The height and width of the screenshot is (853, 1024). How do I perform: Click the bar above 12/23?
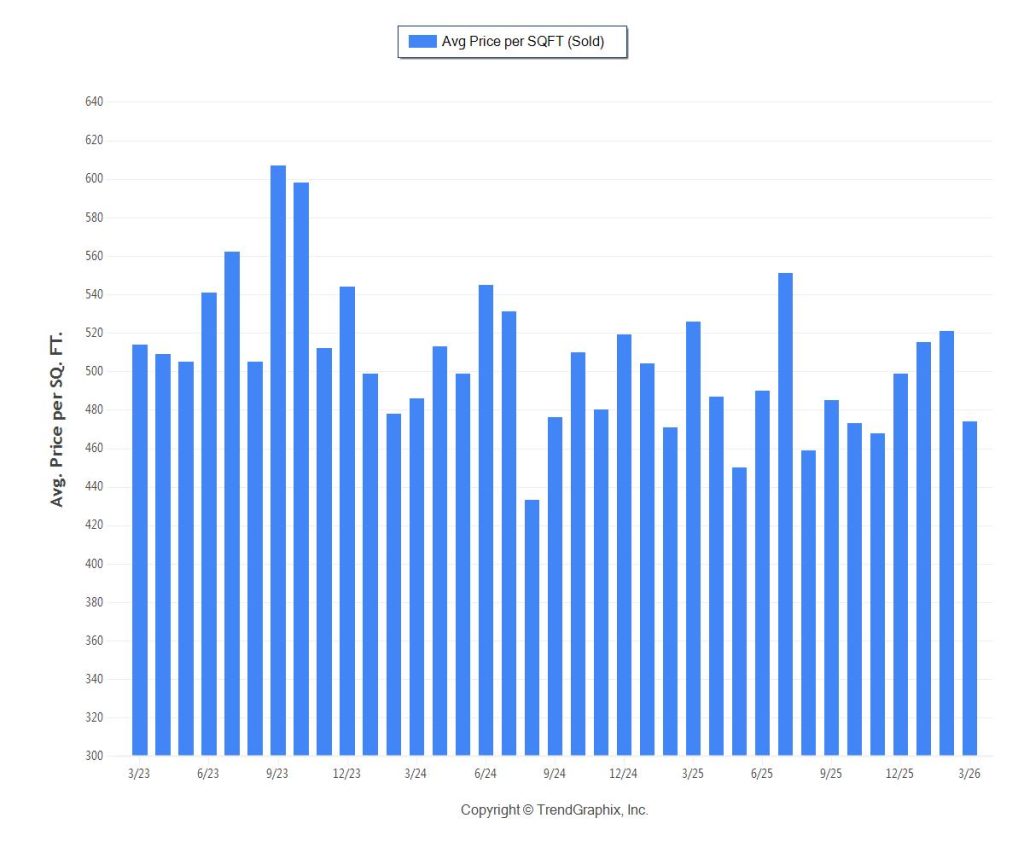pyautogui.click(x=347, y=521)
